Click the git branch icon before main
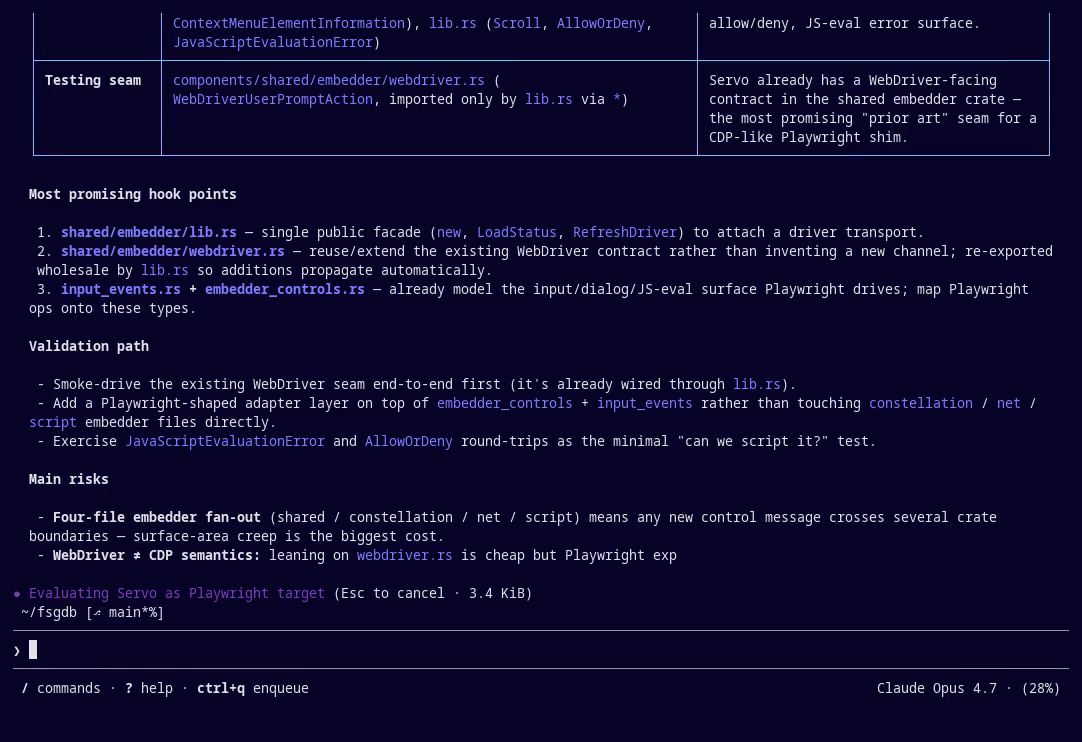The width and height of the screenshot is (1082, 742). pyautogui.click(x=97, y=613)
